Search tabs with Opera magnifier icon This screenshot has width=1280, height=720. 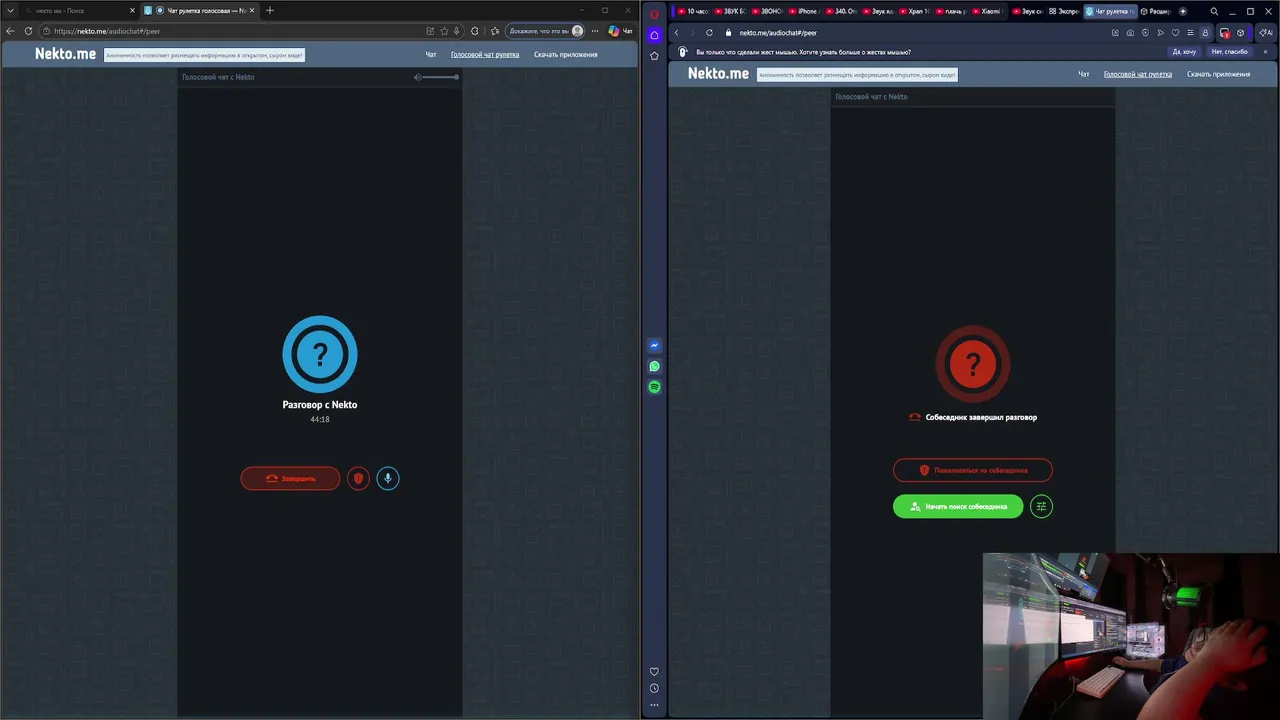click(1214, 11)
